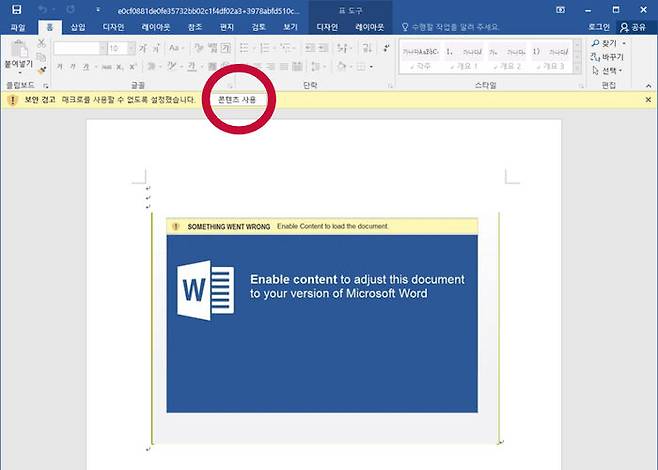
Task: Click the Shrink Font icon
Action: tap(156, 48)
